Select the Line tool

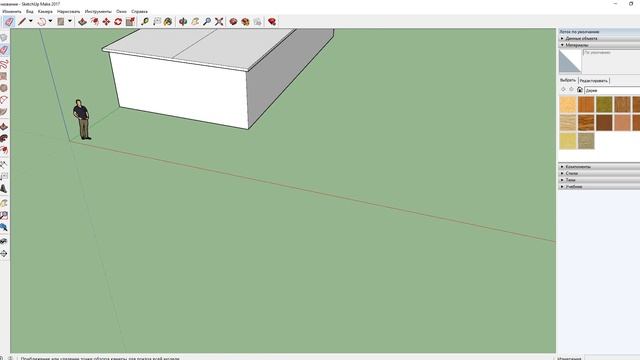coord(22,22)
